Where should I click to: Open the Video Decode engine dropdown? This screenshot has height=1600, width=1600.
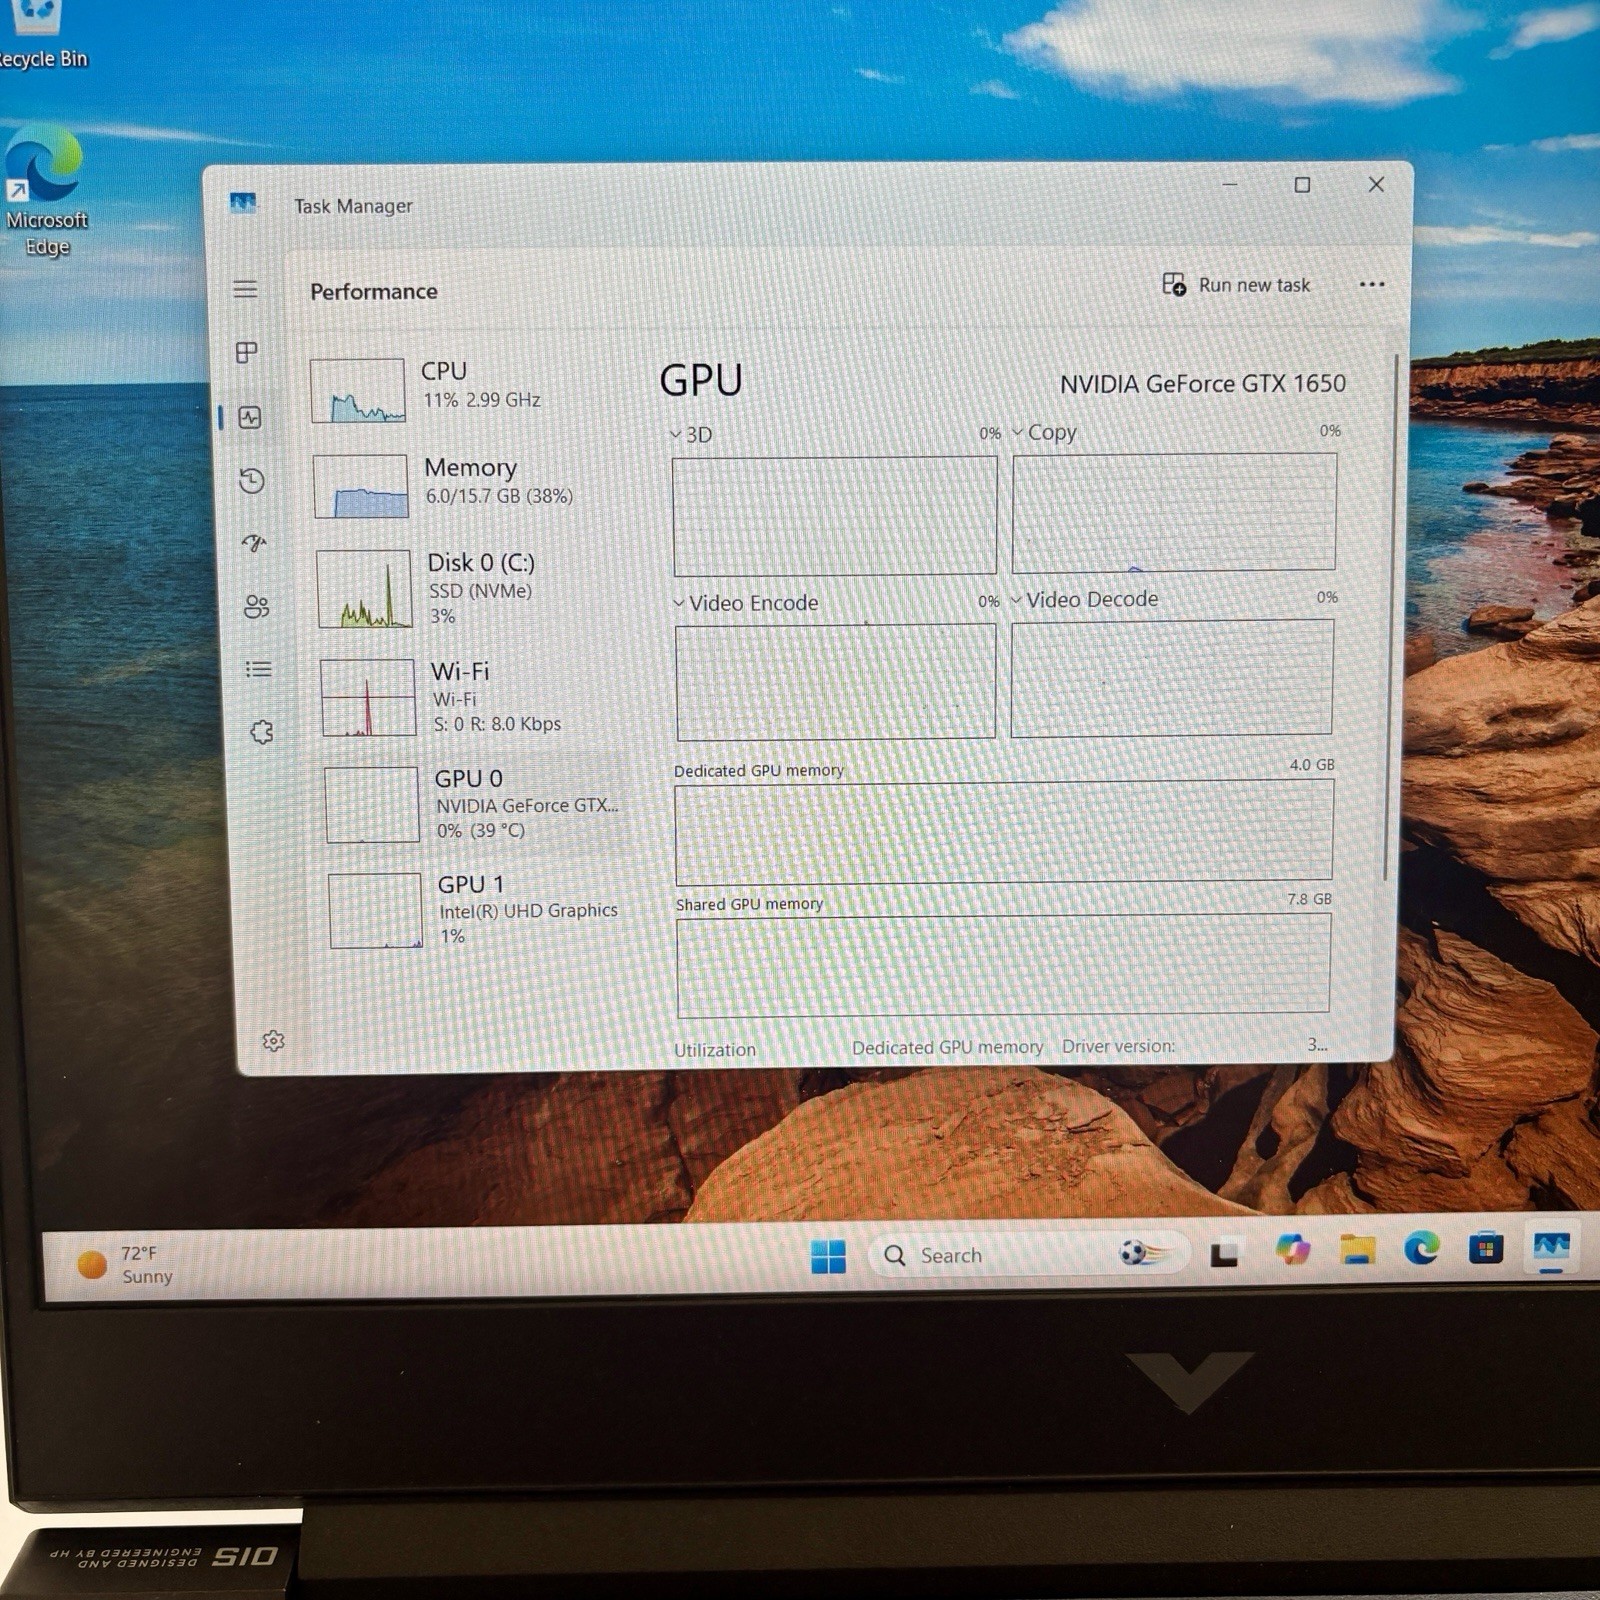1085,600
